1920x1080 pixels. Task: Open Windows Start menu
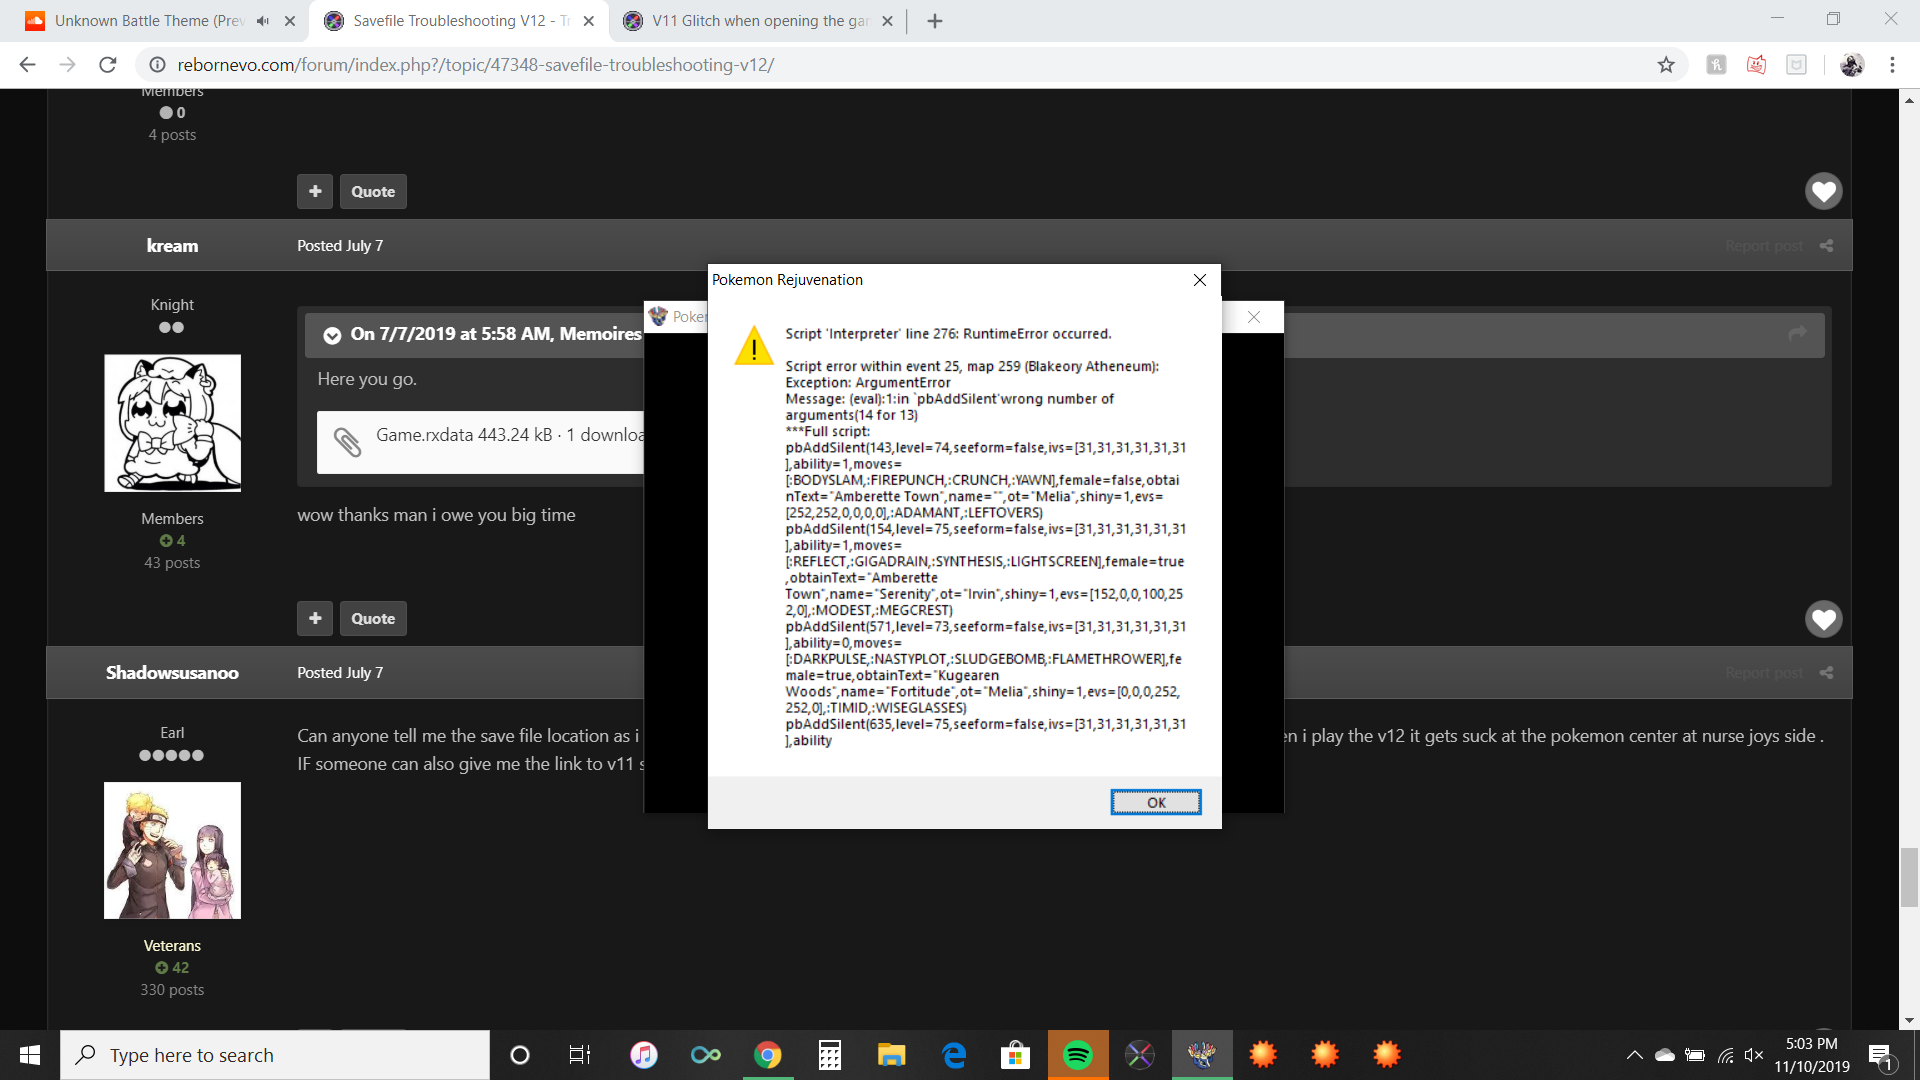coord(30,1055)
